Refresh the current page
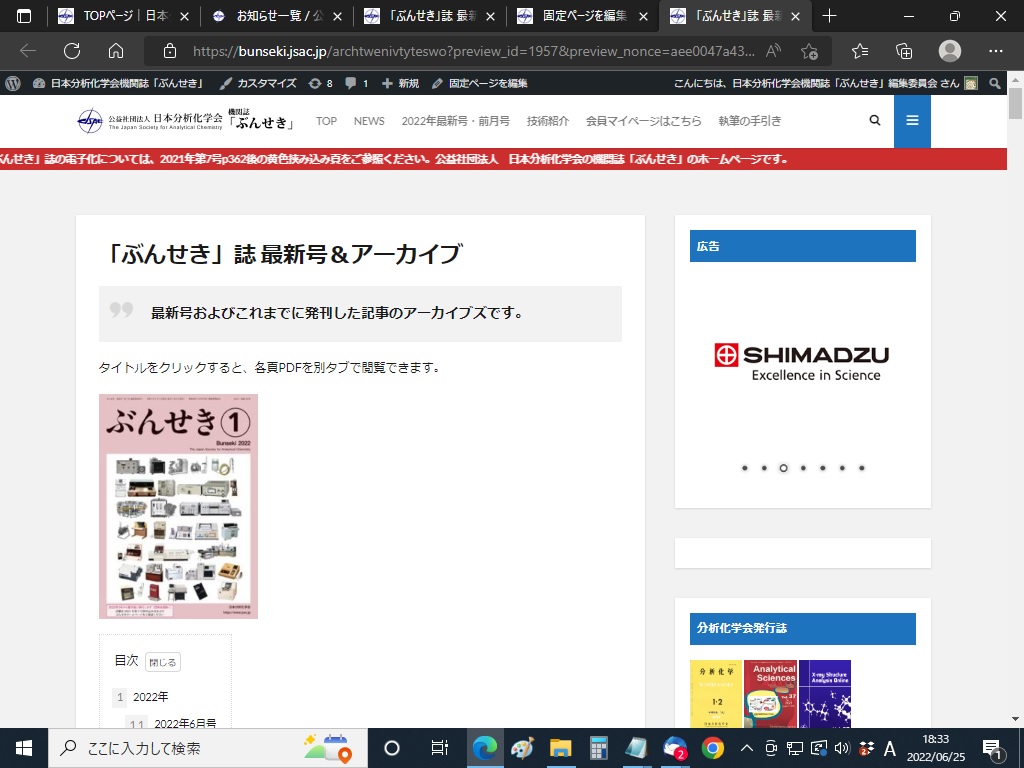1024x768 pixels. (72, 51)
